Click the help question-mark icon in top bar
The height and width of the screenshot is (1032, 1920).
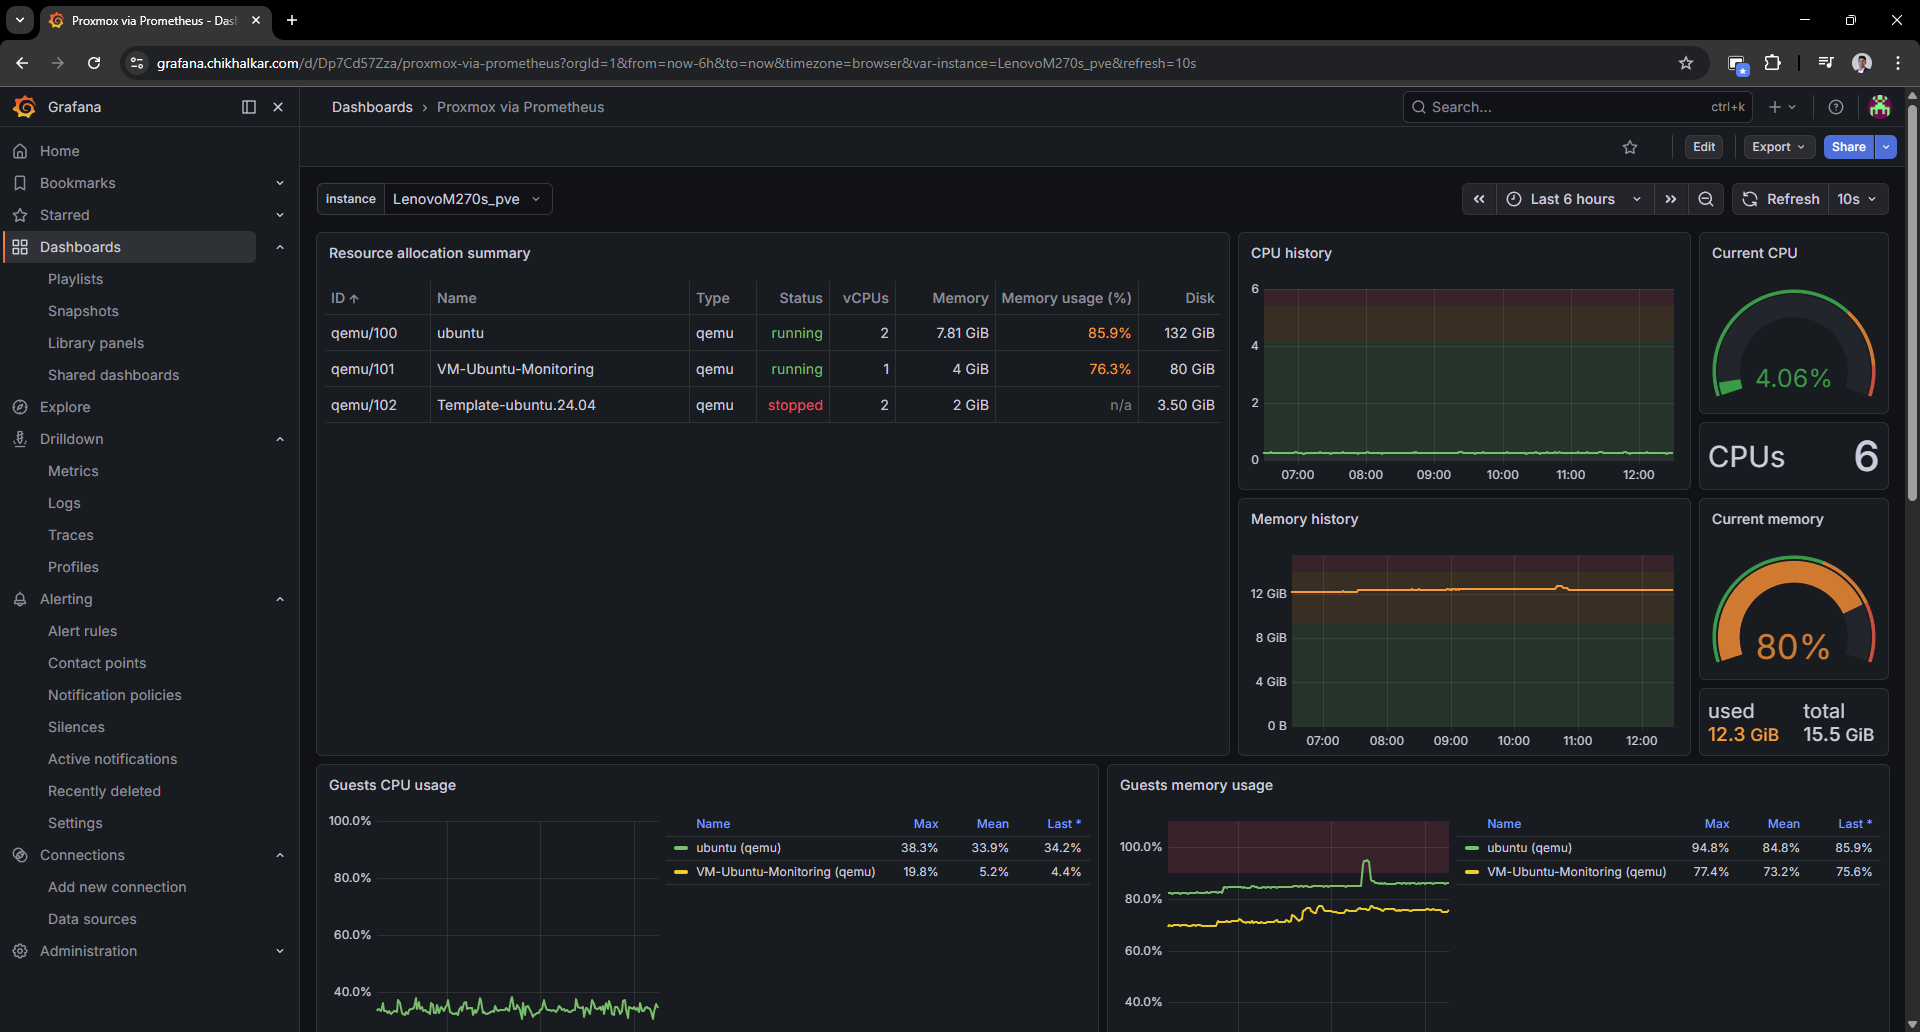(1836, 107)
